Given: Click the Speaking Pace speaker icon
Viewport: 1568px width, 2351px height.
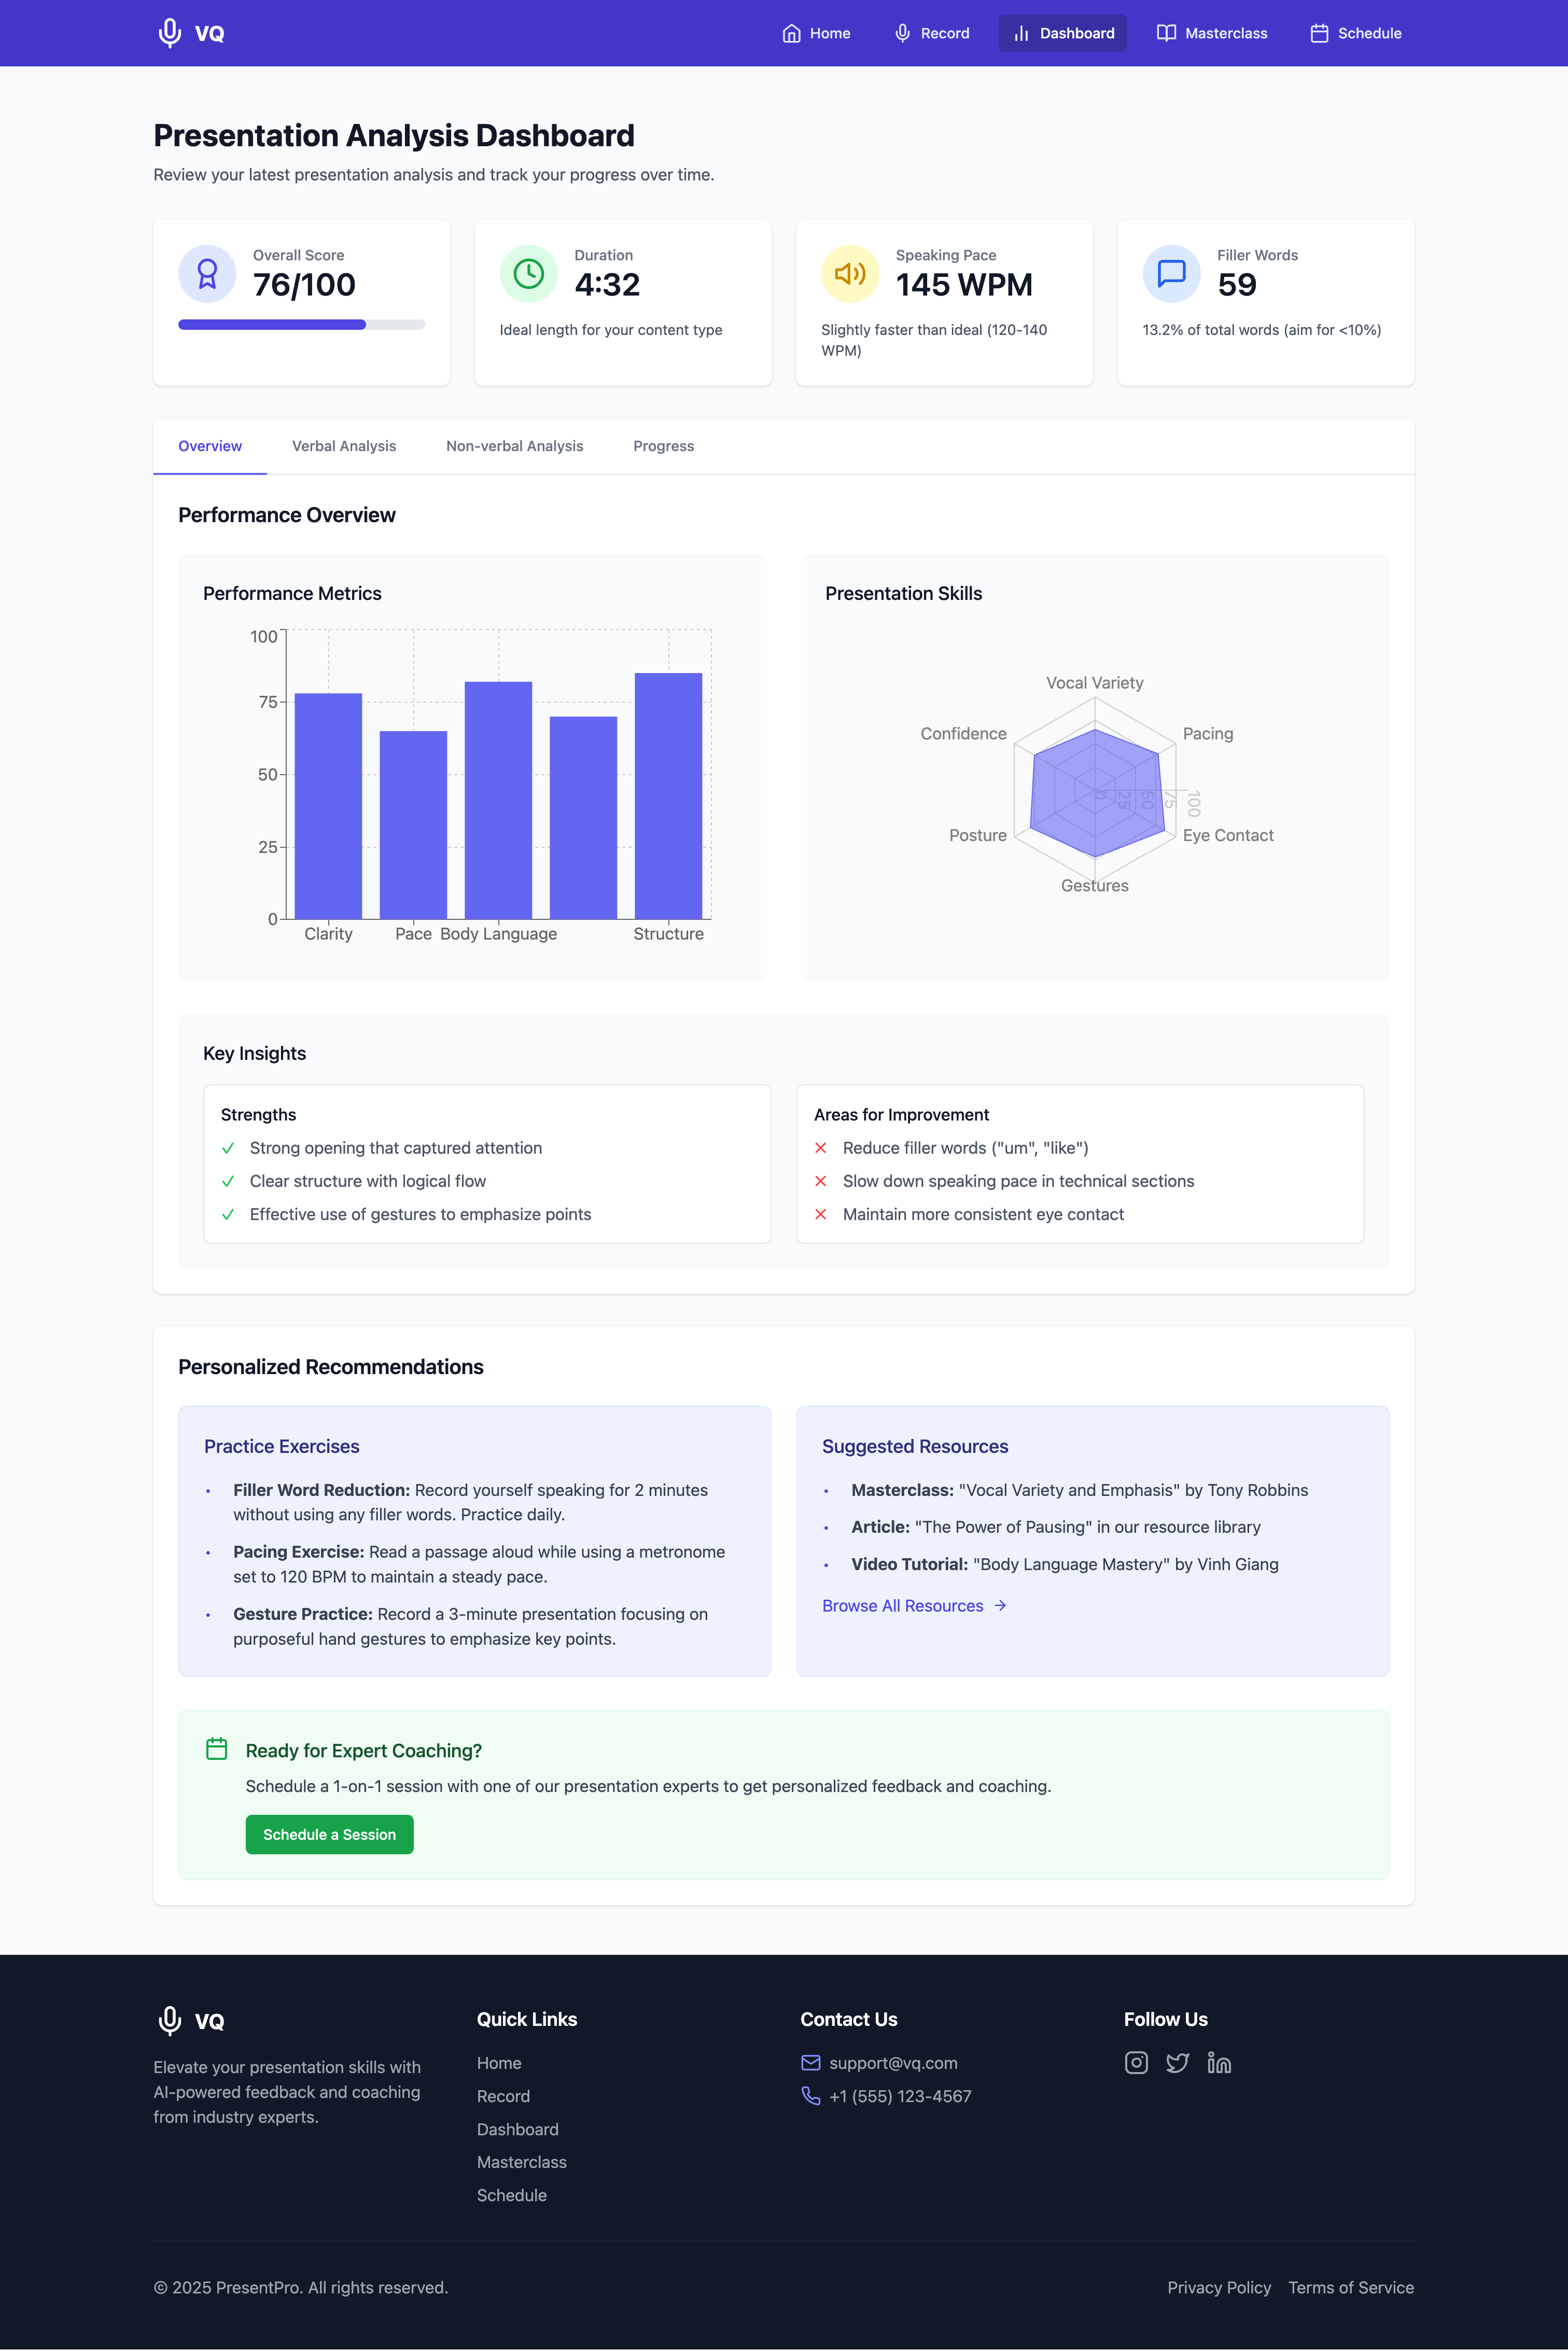Looking at the screenshot, I should [849, 274].
